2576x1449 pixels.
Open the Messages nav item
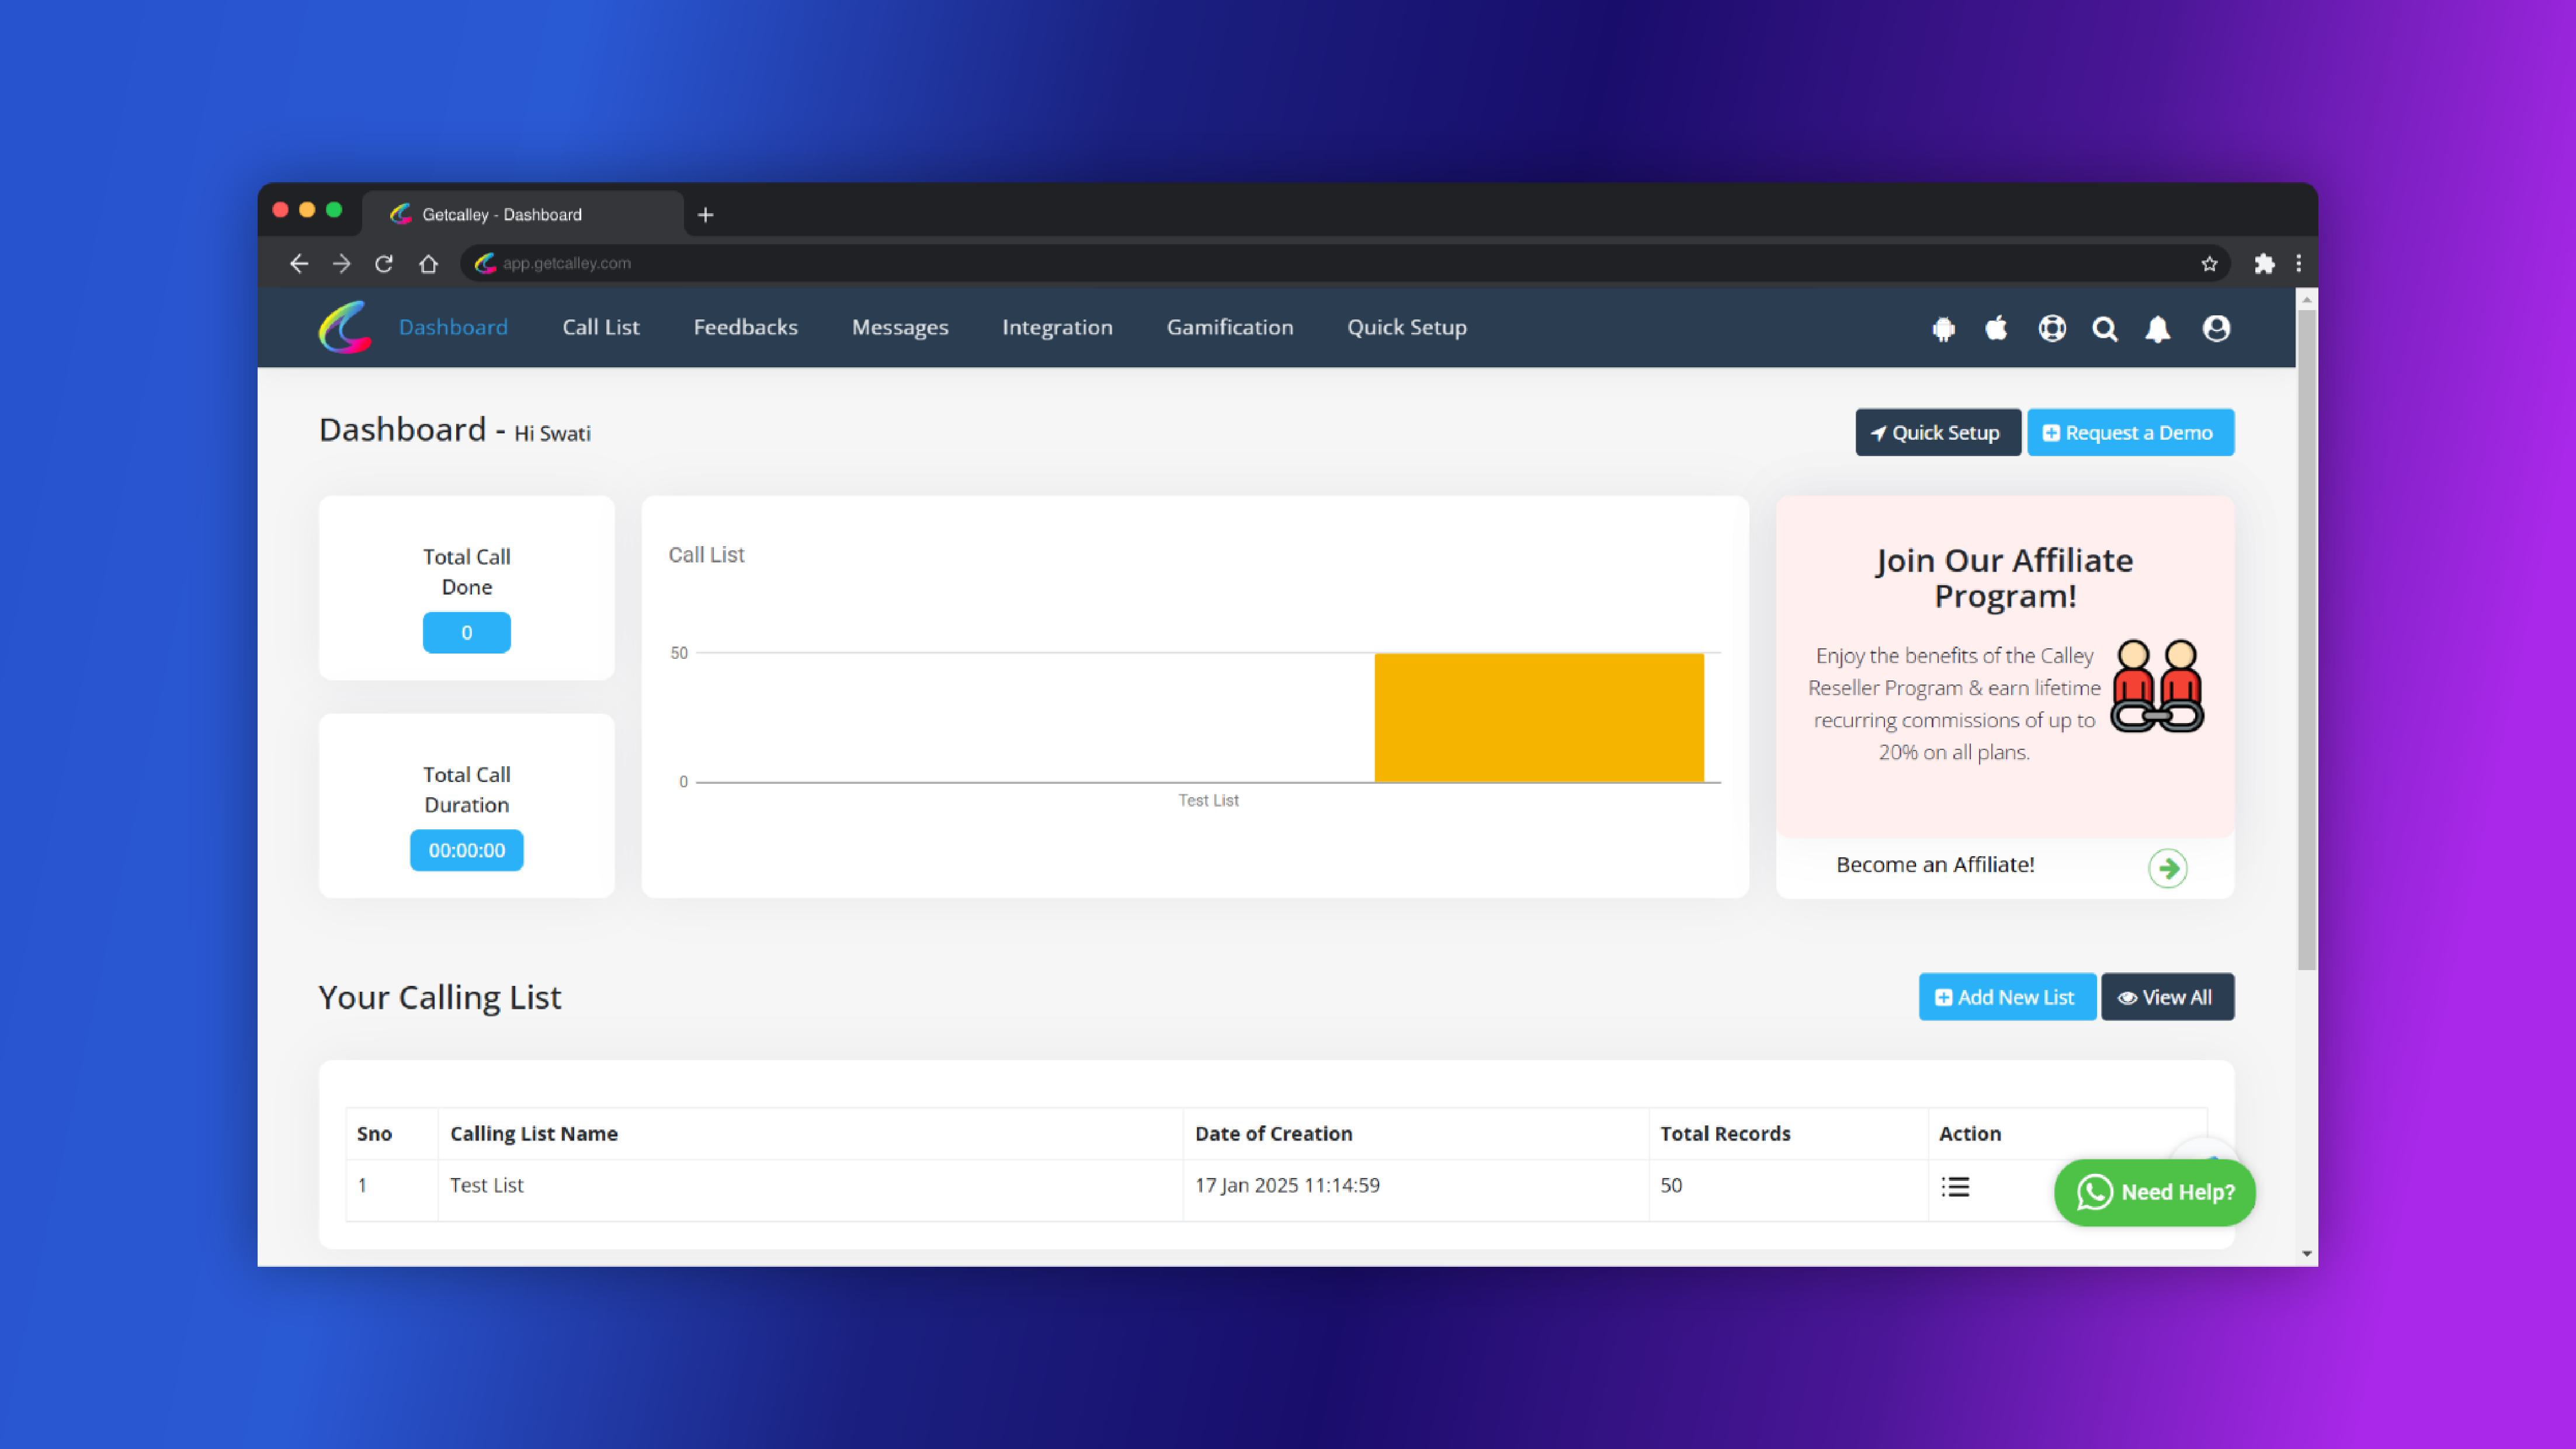900,327
